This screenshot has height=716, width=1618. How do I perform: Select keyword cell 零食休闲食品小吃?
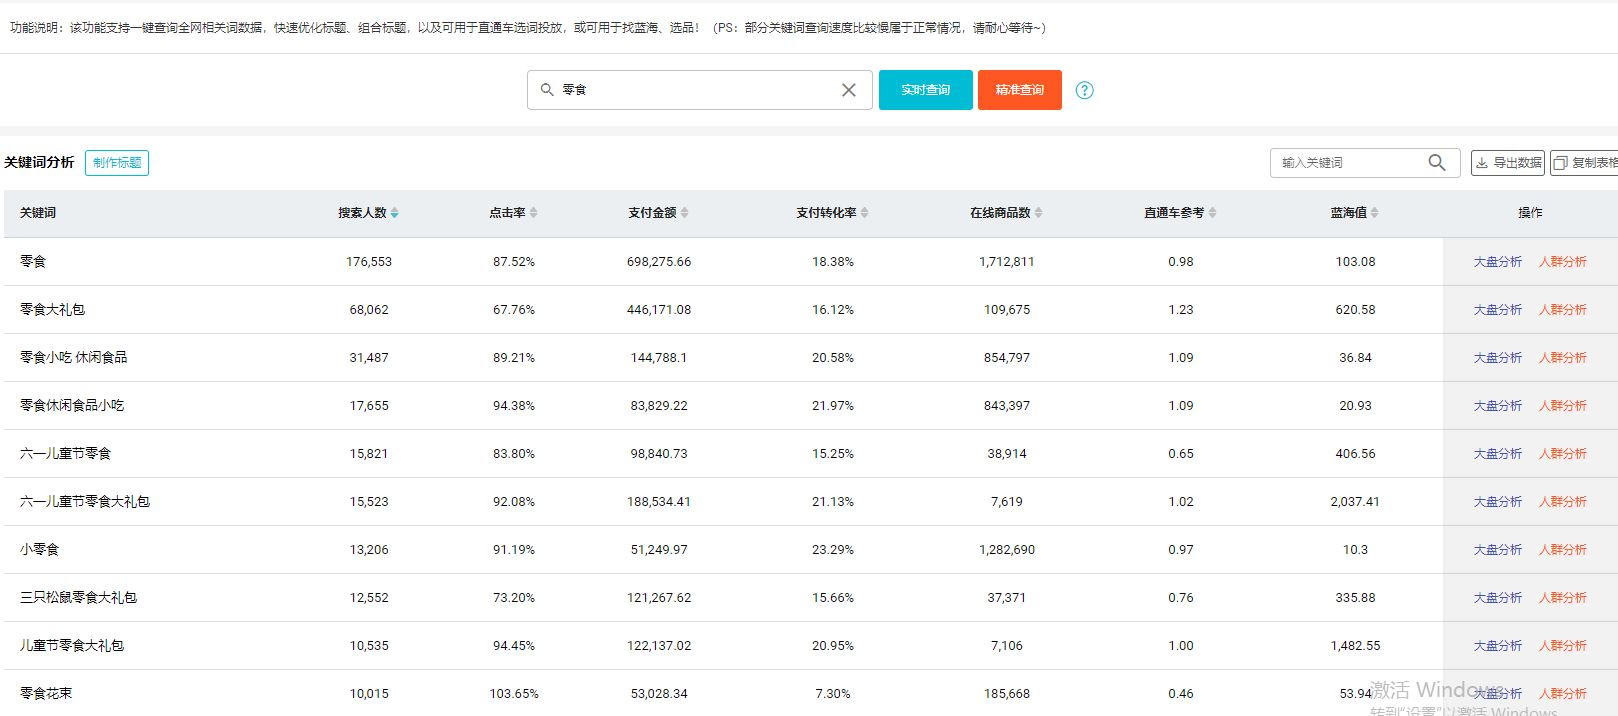coord(72,406)
